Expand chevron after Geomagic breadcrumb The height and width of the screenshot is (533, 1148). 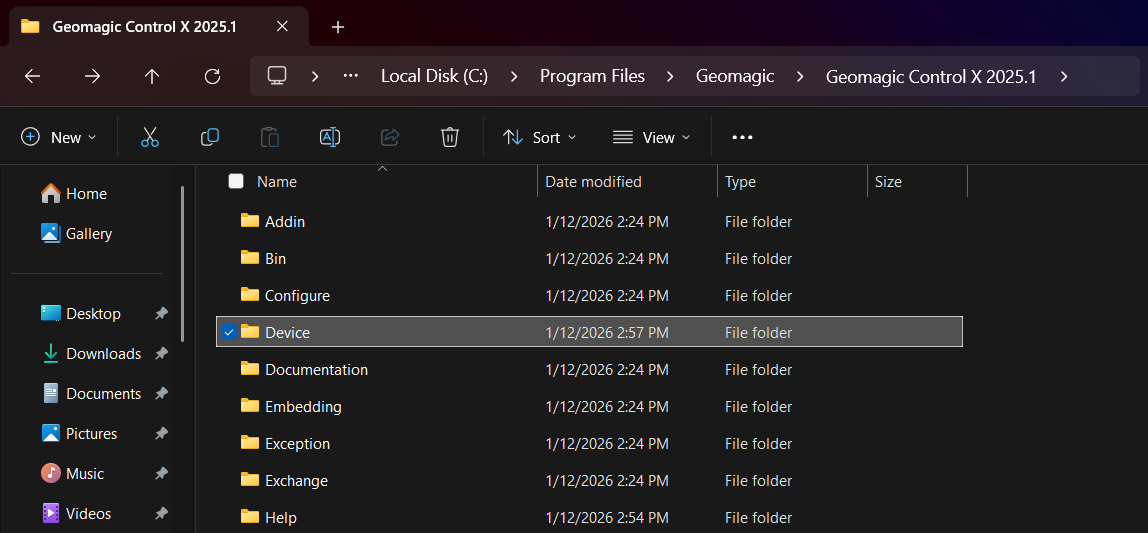click(800, 76)
